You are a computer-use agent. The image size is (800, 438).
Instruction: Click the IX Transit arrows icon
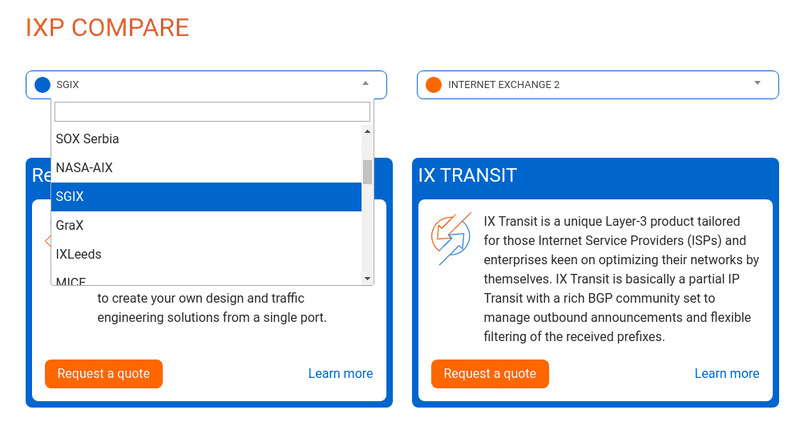click(x=450, y=237)
